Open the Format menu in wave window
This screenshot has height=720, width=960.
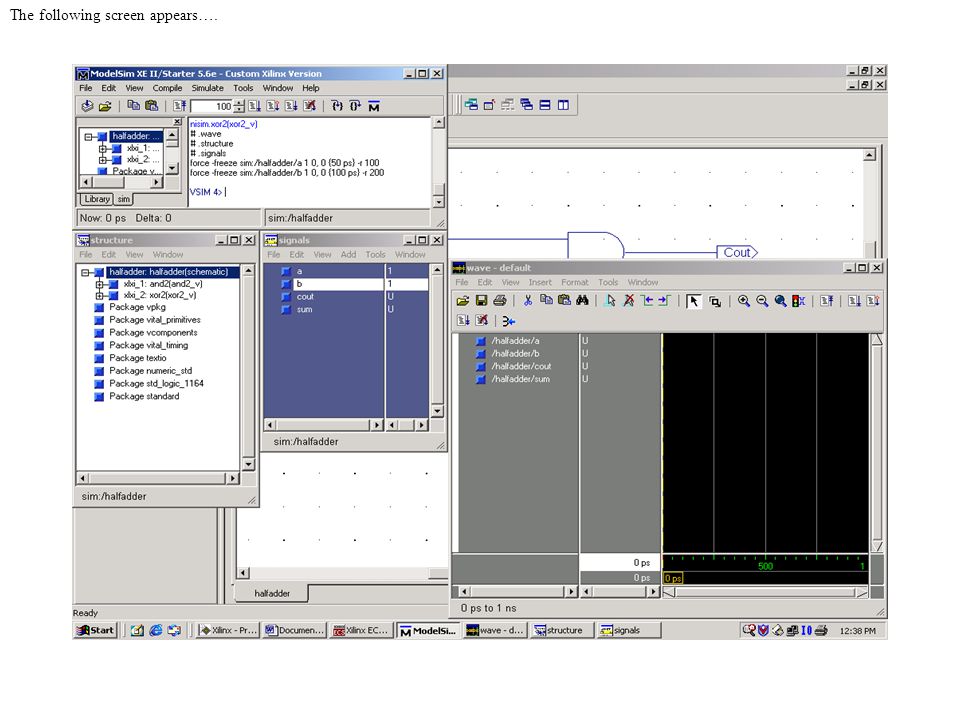(574, 282)
